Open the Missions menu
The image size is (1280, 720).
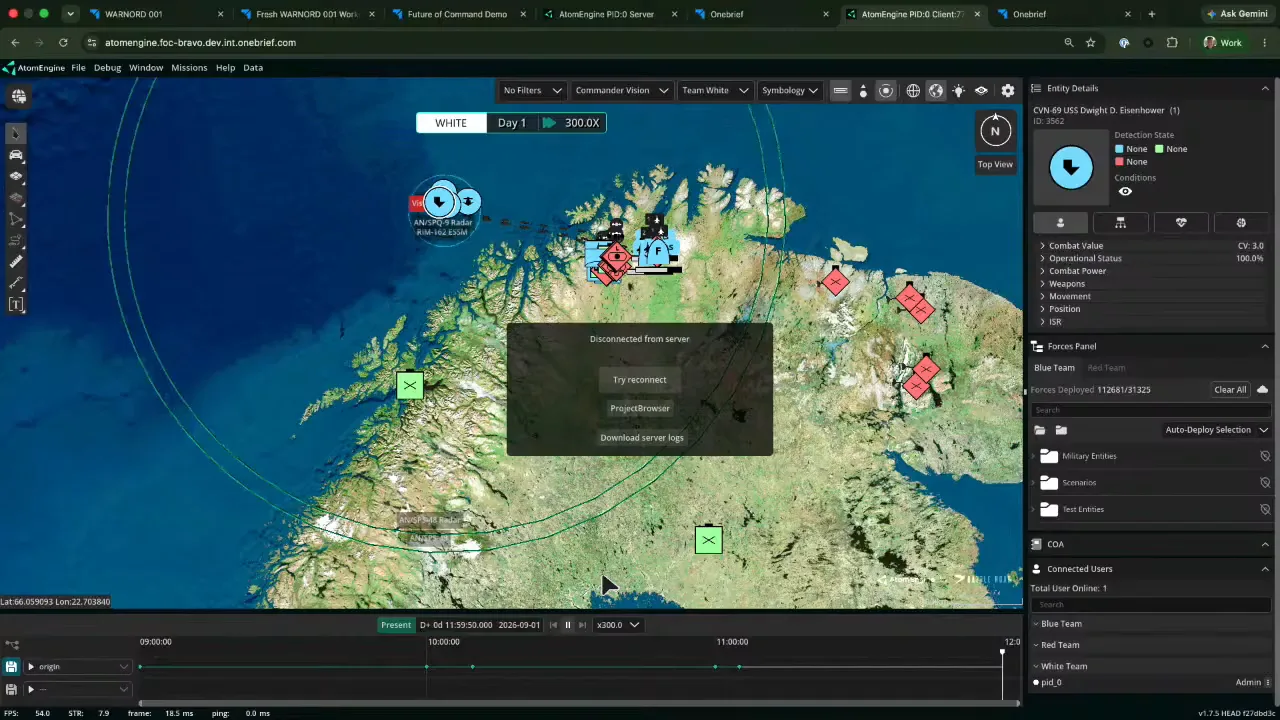(189, 68)
